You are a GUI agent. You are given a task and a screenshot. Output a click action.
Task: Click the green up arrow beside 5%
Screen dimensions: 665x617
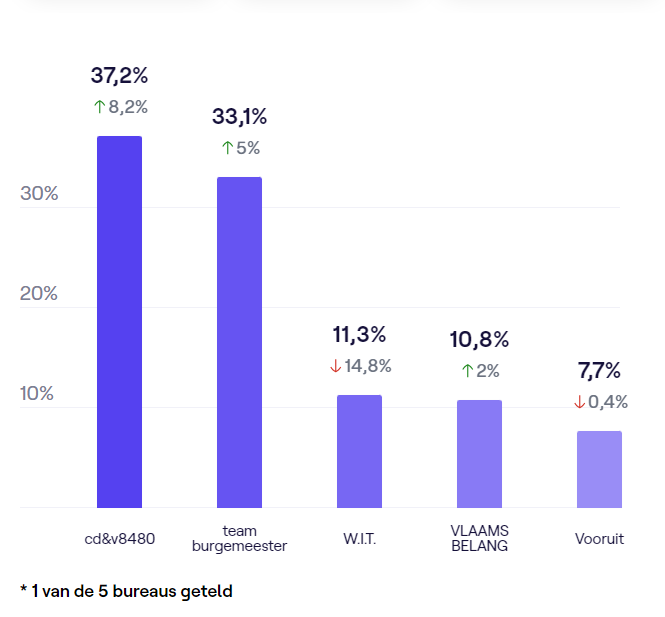(x=227, y=148)
